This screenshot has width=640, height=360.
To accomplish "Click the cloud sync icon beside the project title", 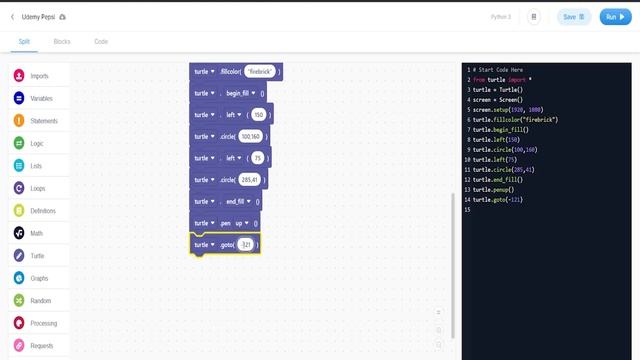I will (62, 17).
